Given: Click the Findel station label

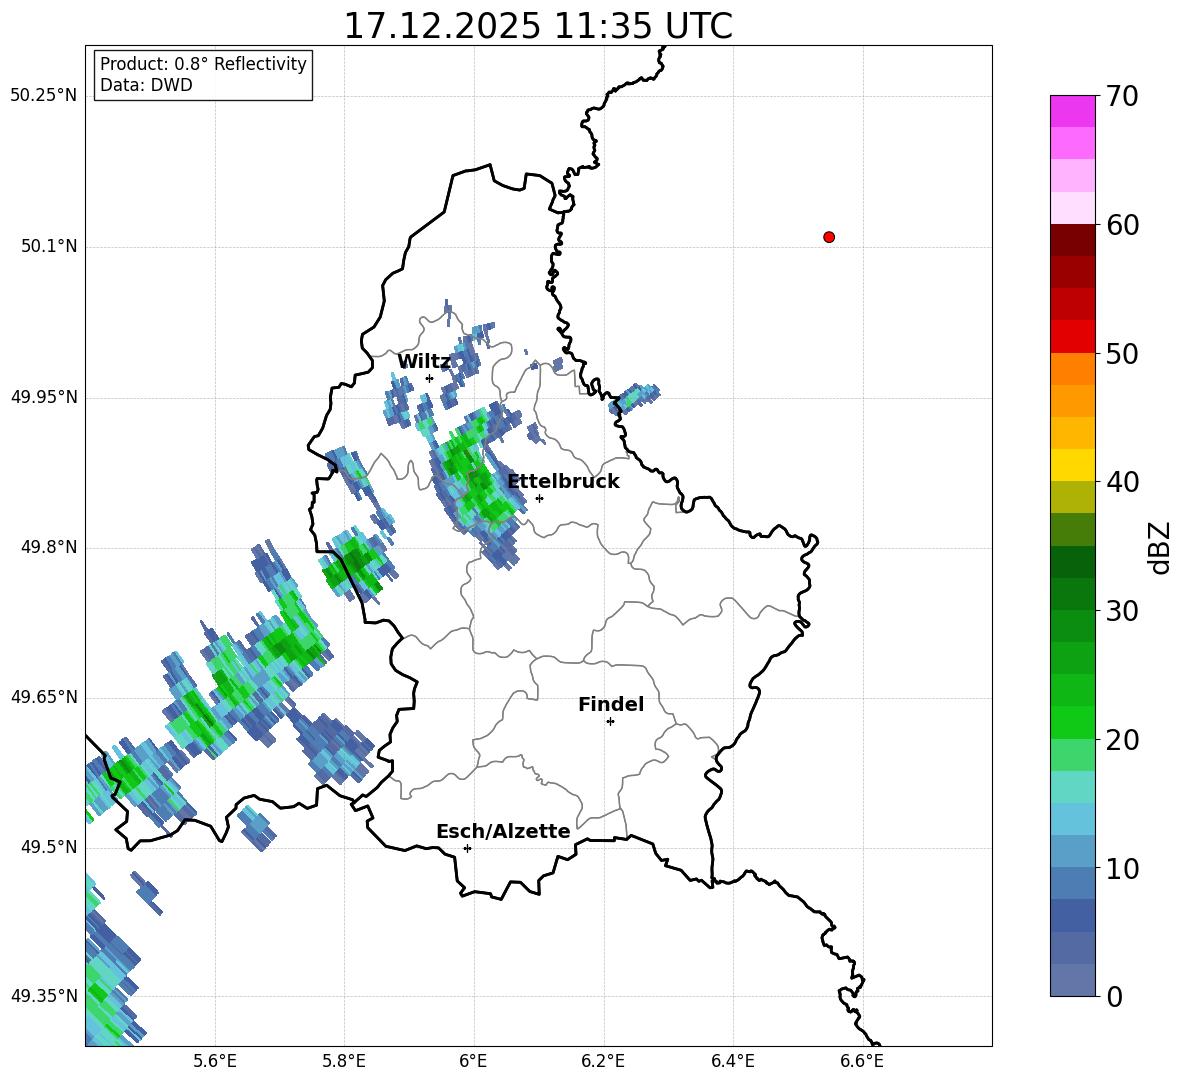Looking at the screenshot, I should click(611, 704).
